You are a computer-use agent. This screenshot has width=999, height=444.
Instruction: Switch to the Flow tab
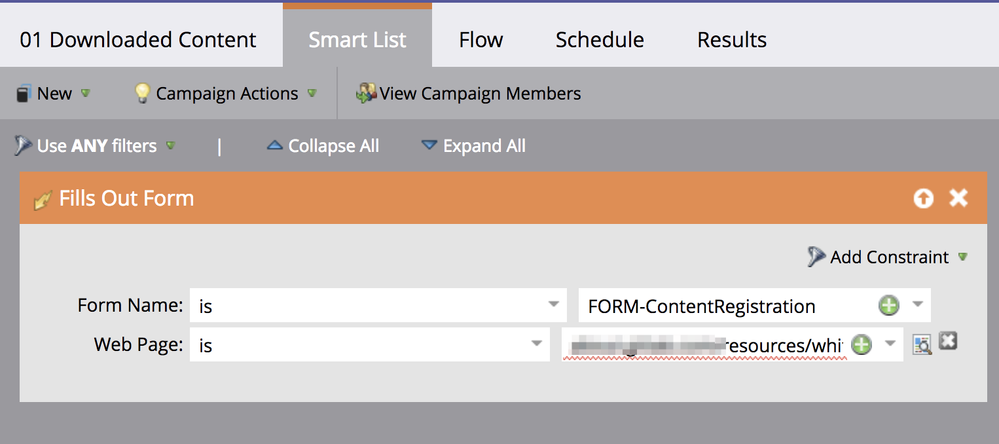[x=481, y=39]
